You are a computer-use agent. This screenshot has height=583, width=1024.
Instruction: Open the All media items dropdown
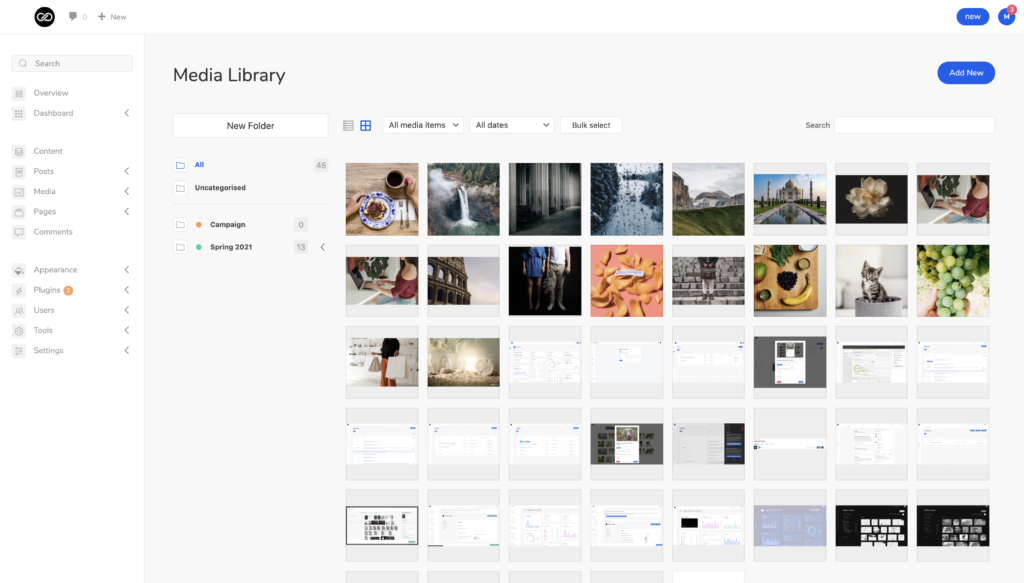click(423, 125)
